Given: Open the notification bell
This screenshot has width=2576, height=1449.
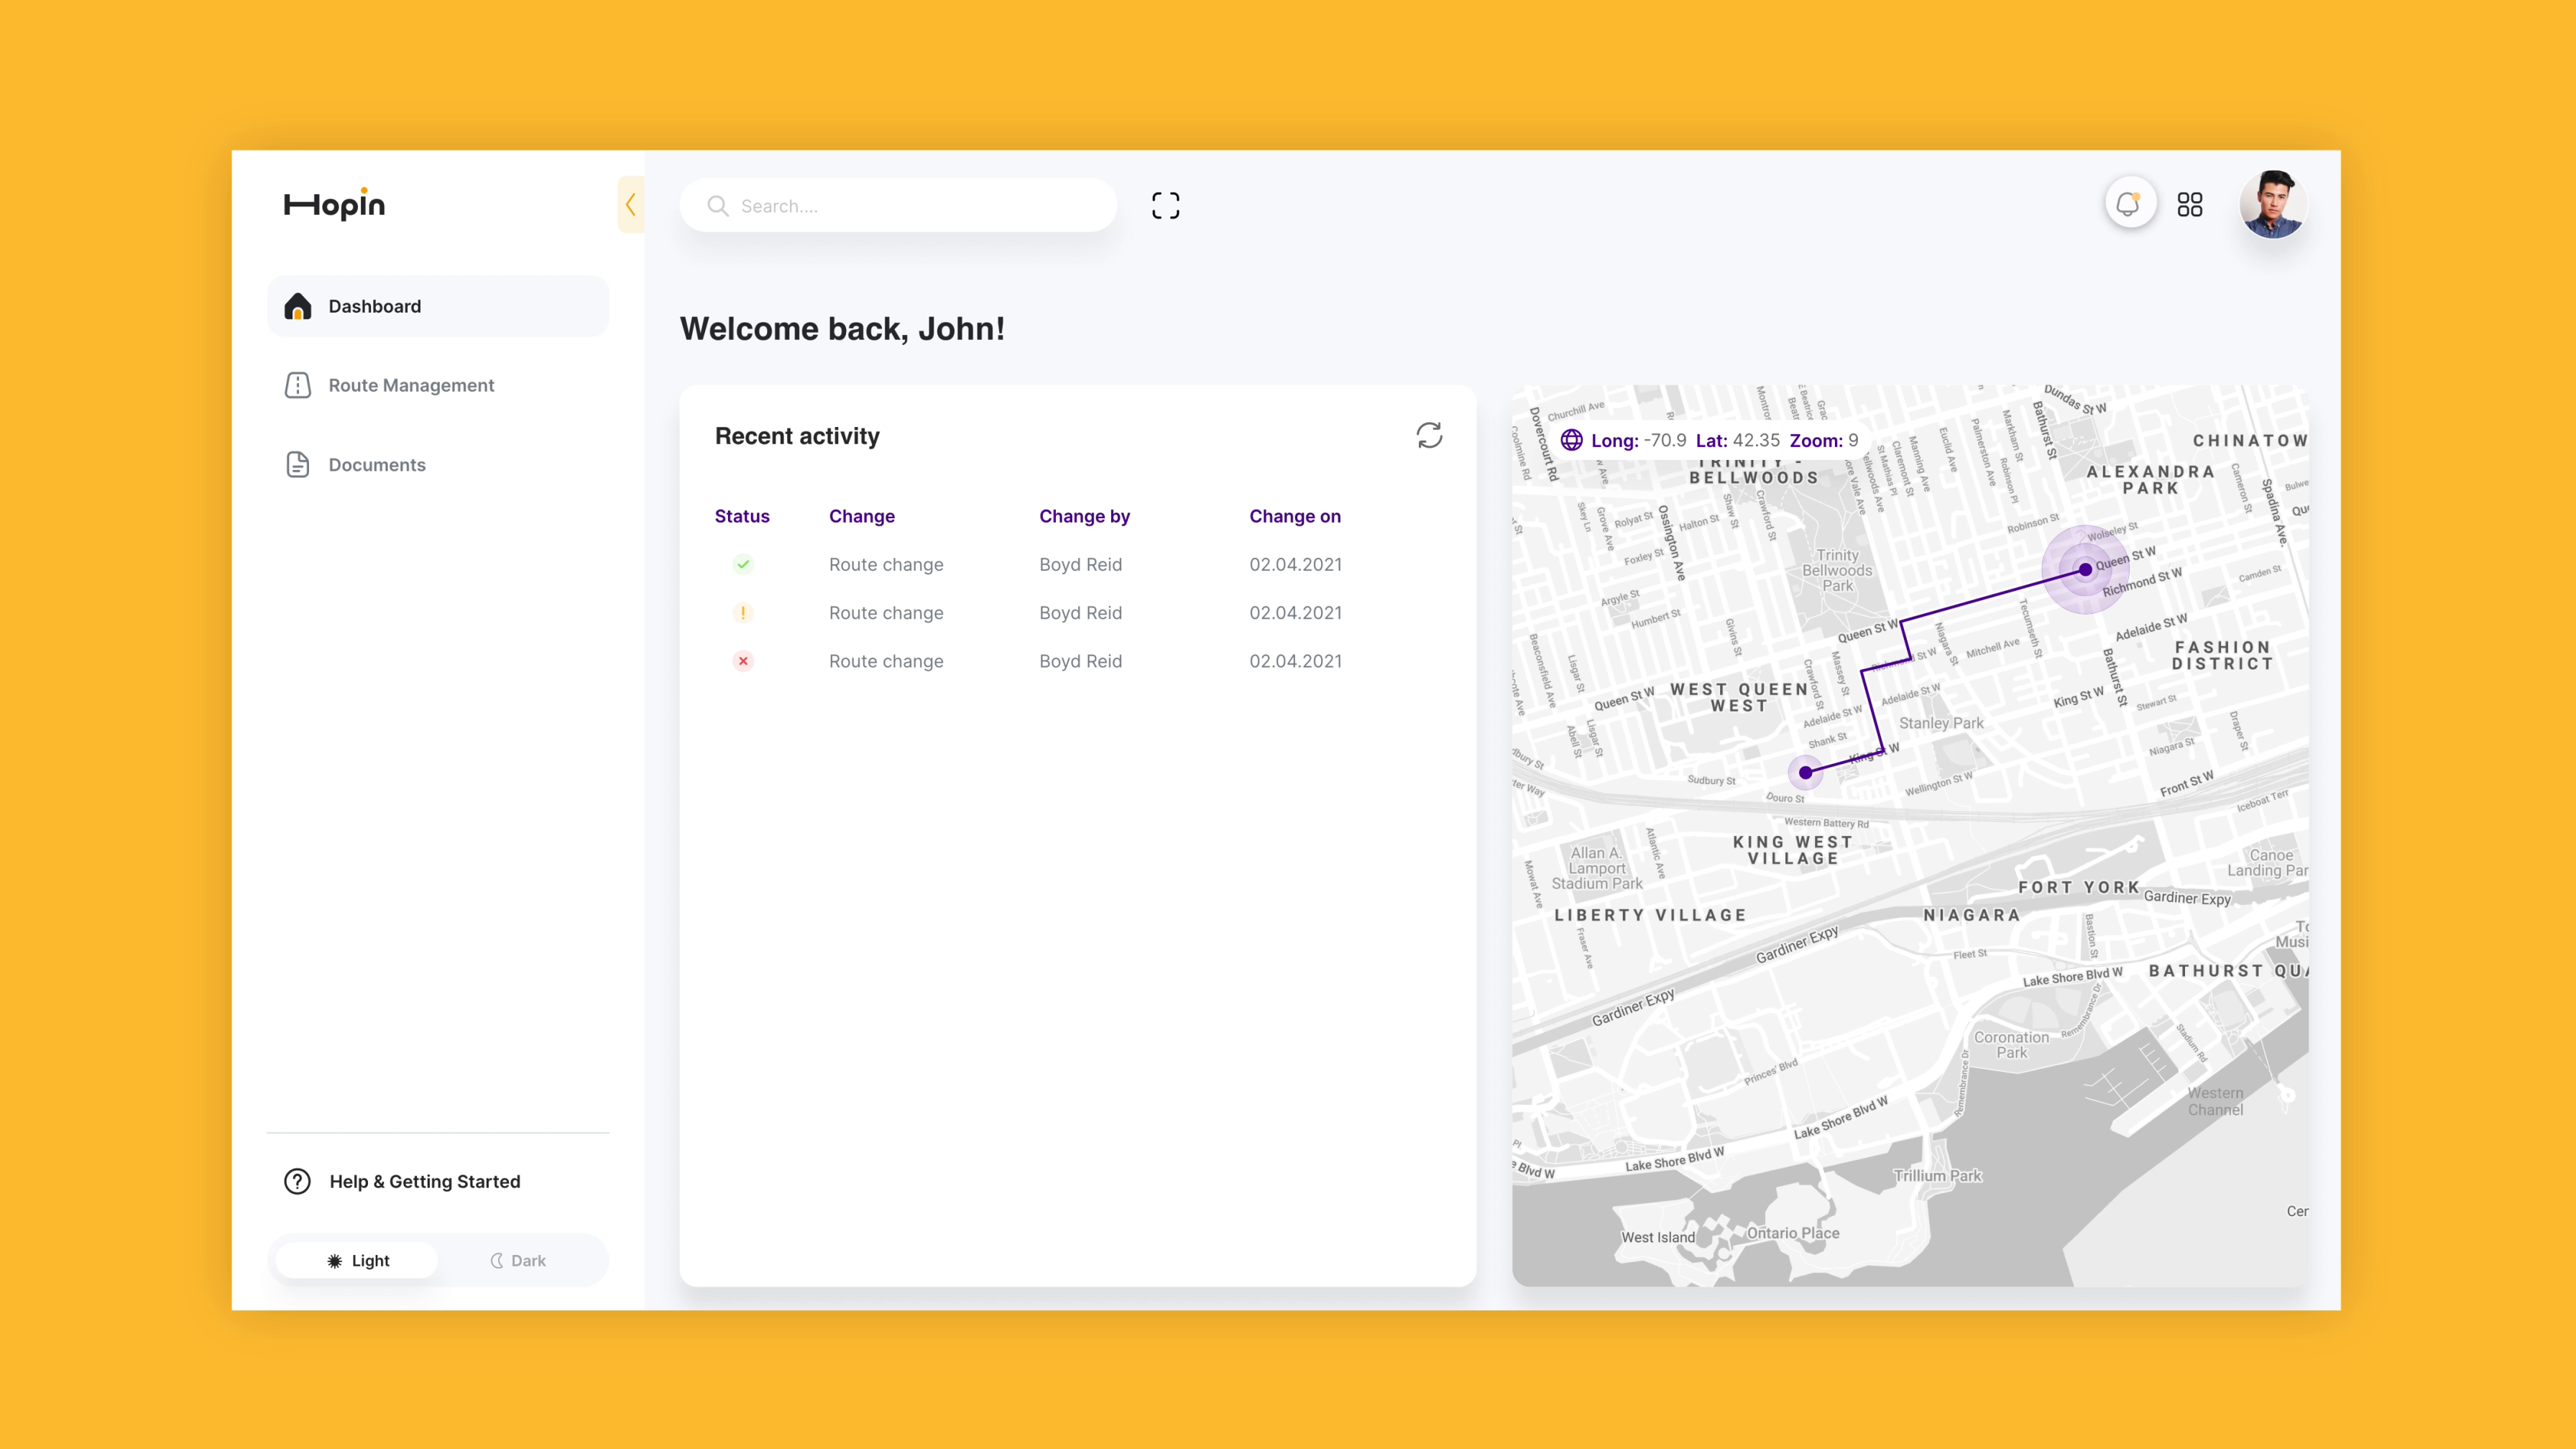Looking at the screenshot, I should point(2130,204).
